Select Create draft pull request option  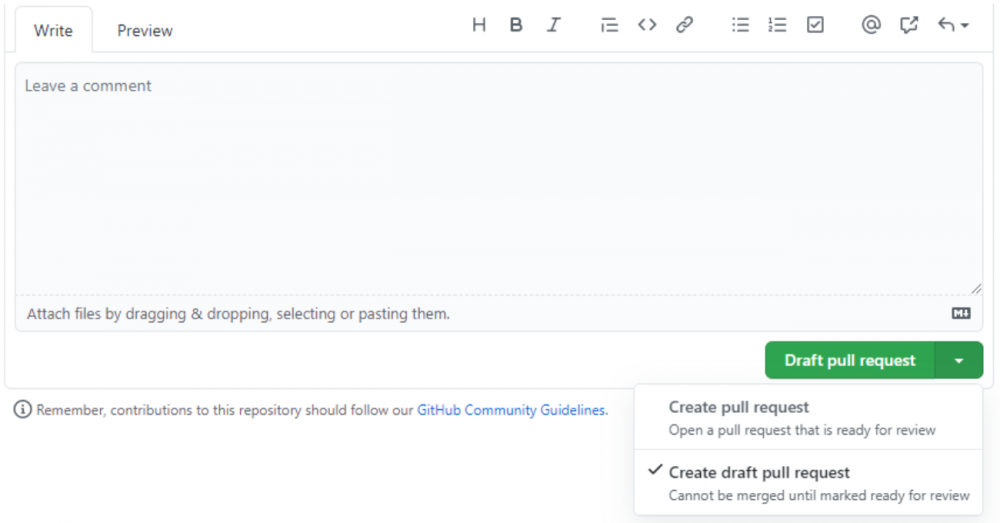808,483
